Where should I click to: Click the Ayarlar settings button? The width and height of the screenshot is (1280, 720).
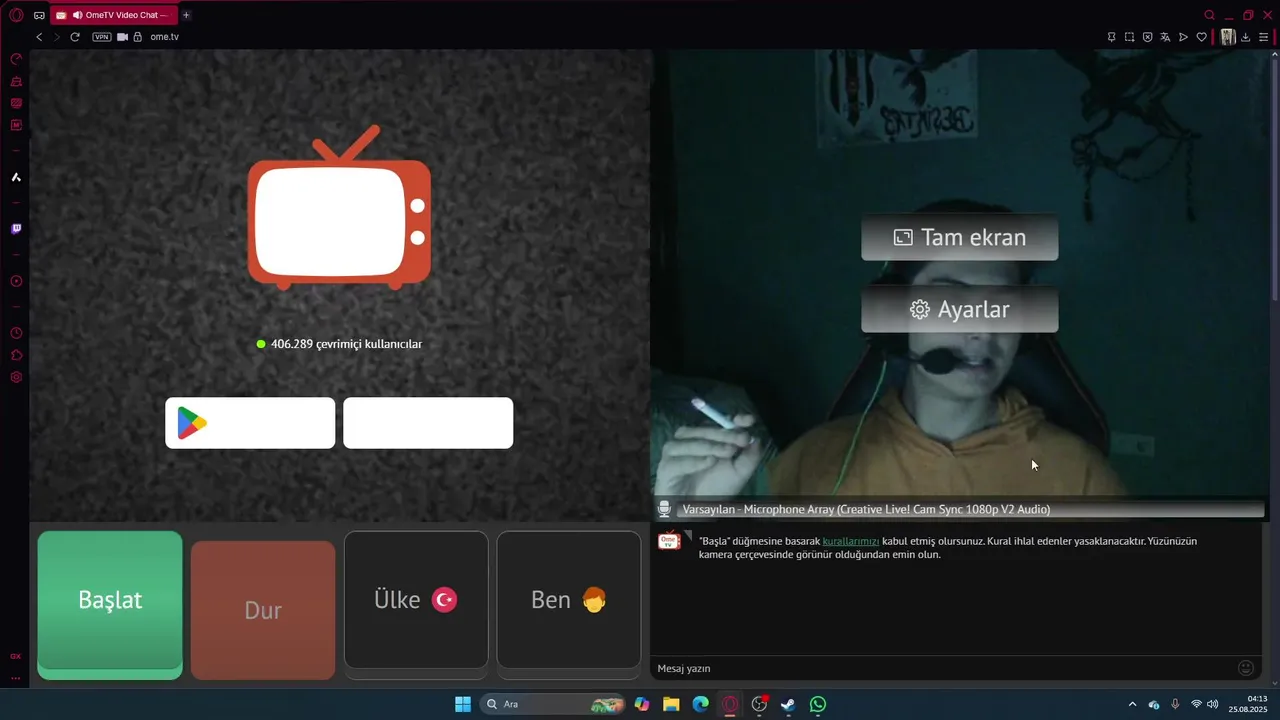[x=960, y=309]
